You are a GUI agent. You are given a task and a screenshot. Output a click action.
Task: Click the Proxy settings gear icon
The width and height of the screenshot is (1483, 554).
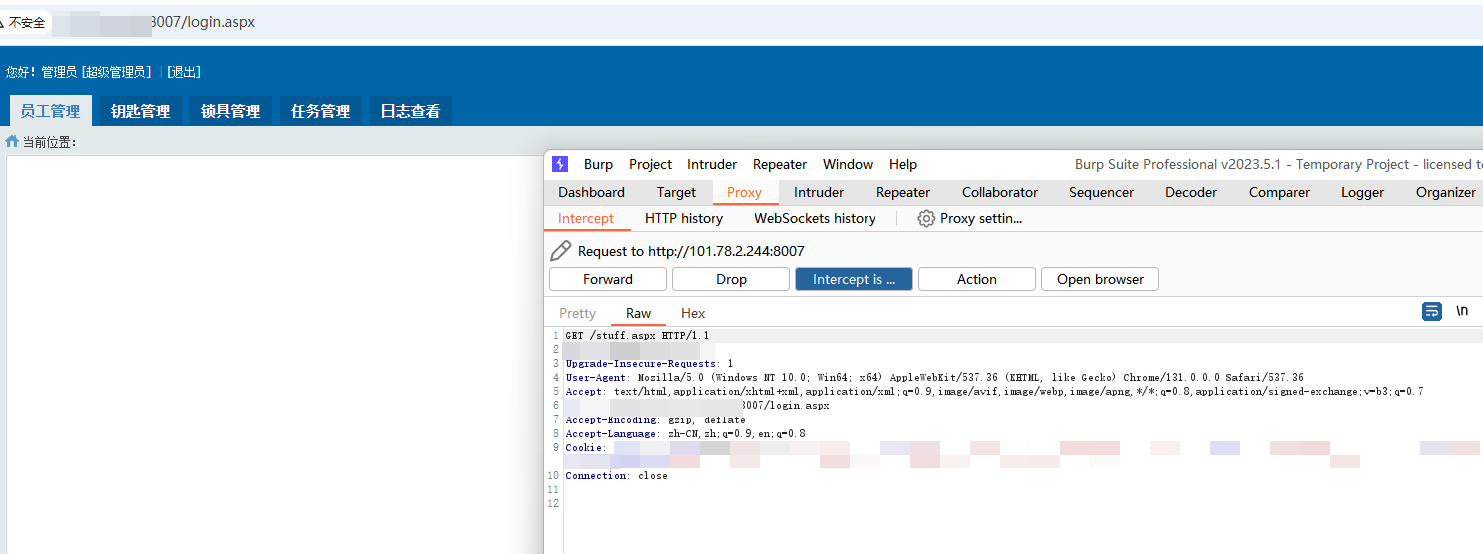tap(926, 218)
